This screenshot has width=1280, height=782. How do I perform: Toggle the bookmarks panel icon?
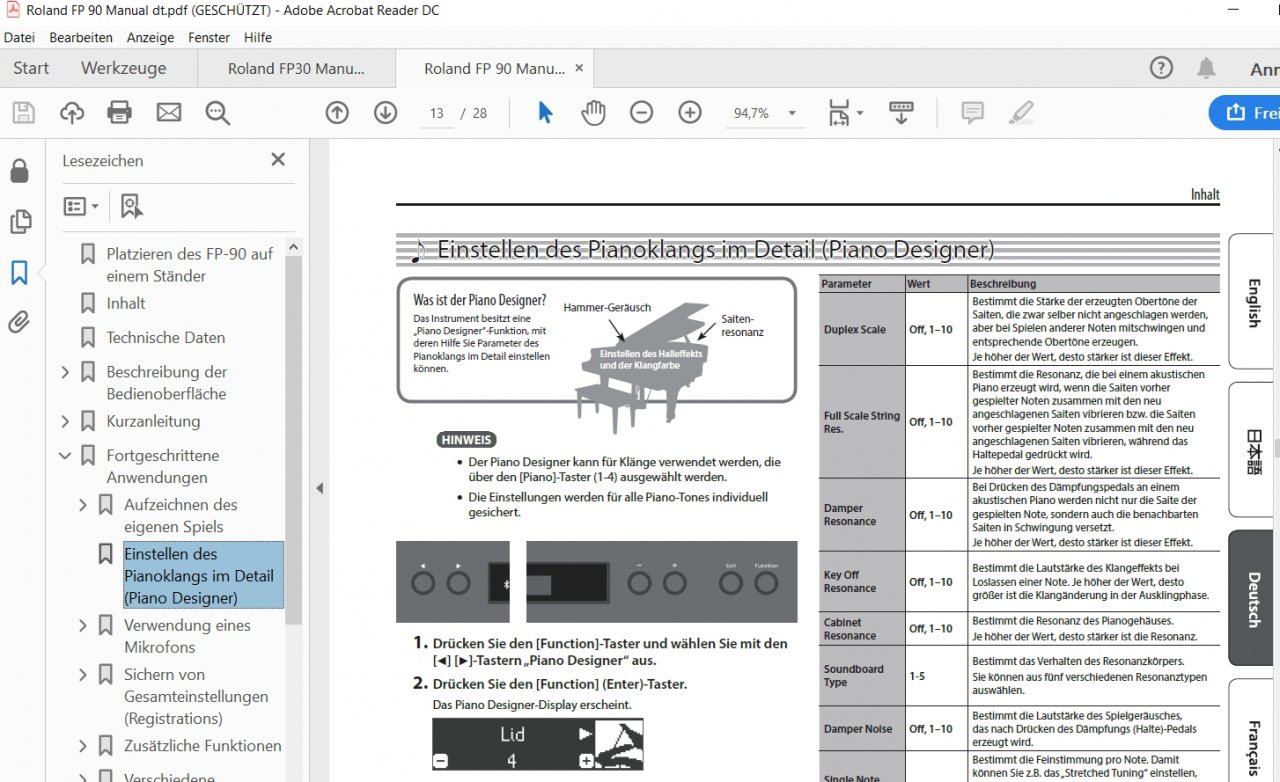(19, 272)
